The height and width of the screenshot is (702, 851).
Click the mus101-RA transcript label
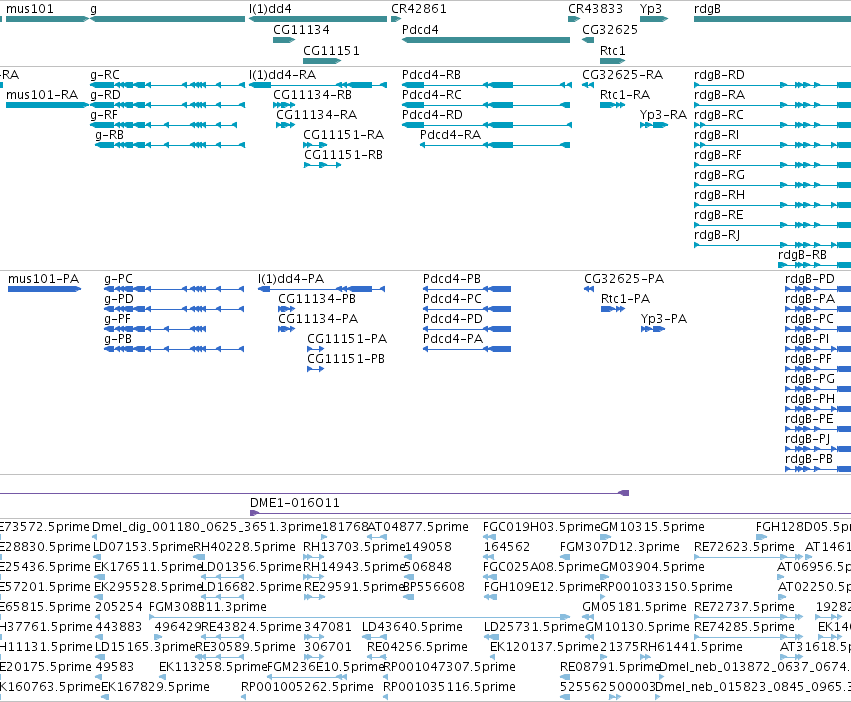(42, 95)
